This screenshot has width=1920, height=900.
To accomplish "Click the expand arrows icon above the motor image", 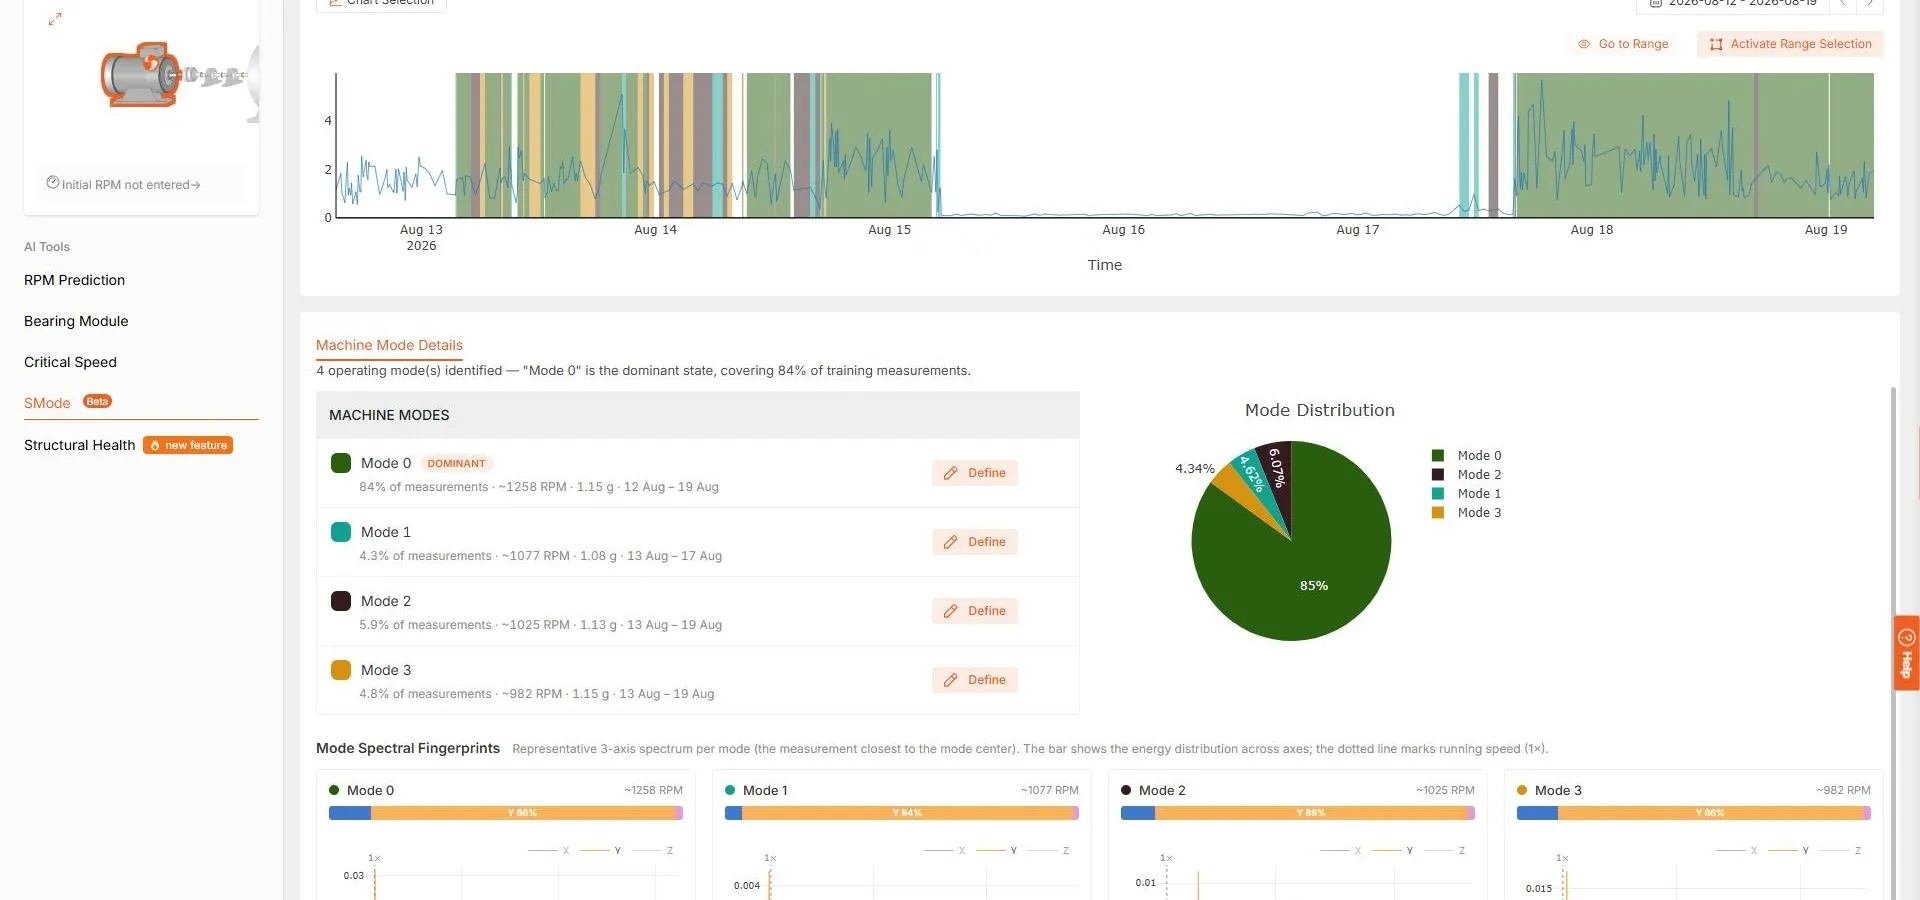I will [x=55, y=18].
